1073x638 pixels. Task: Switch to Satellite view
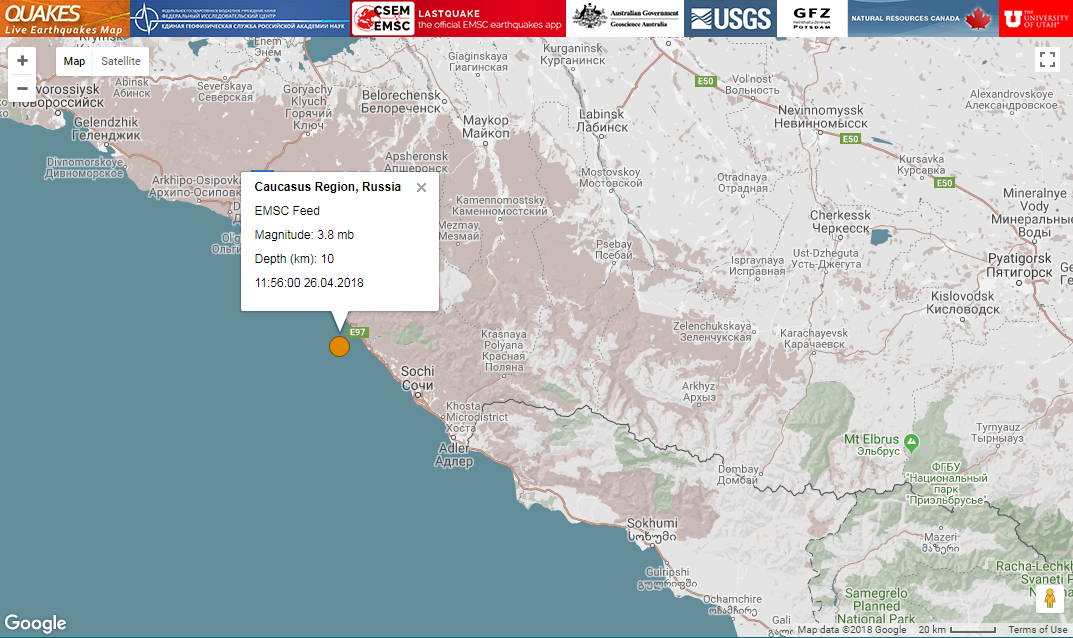(x=121, y=61)
